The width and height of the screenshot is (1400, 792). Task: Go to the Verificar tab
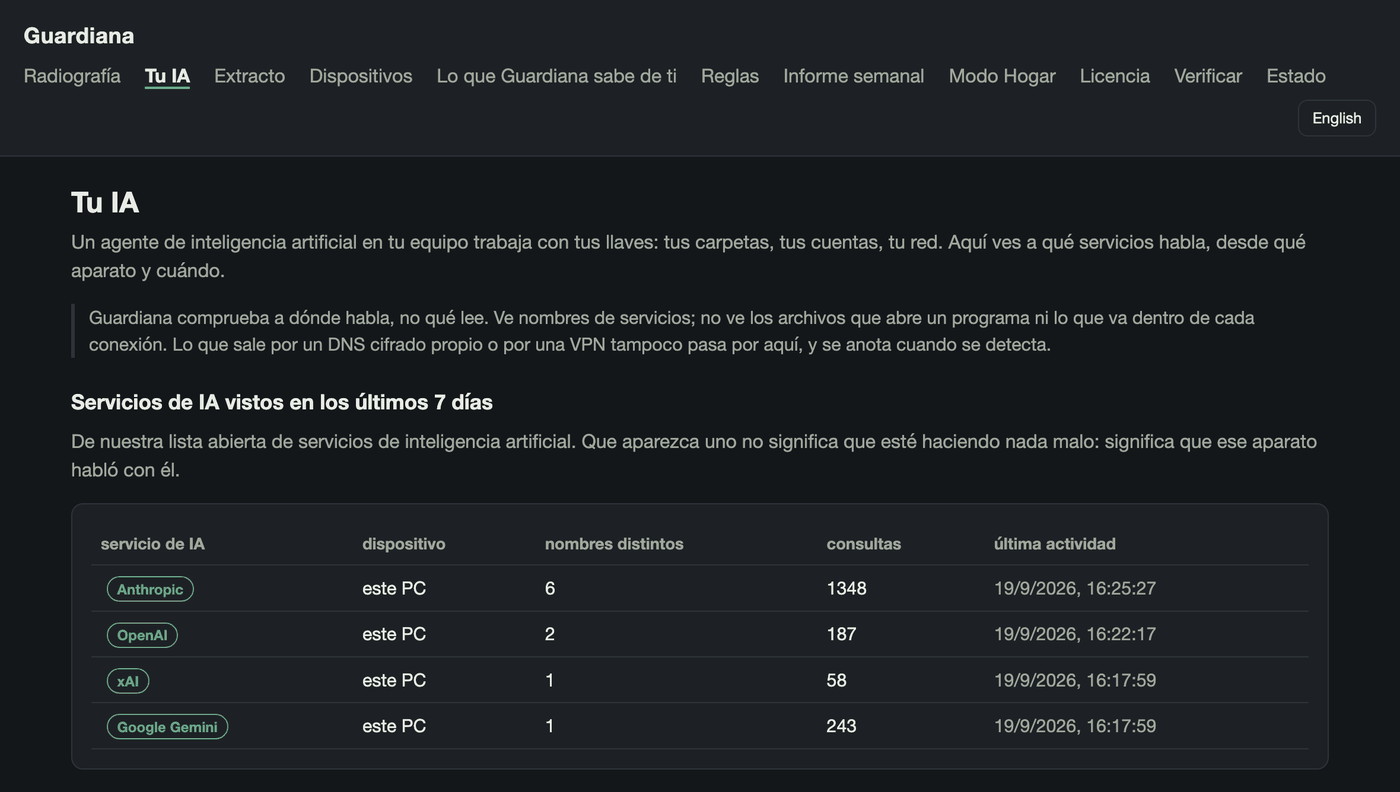point(1208,76)
